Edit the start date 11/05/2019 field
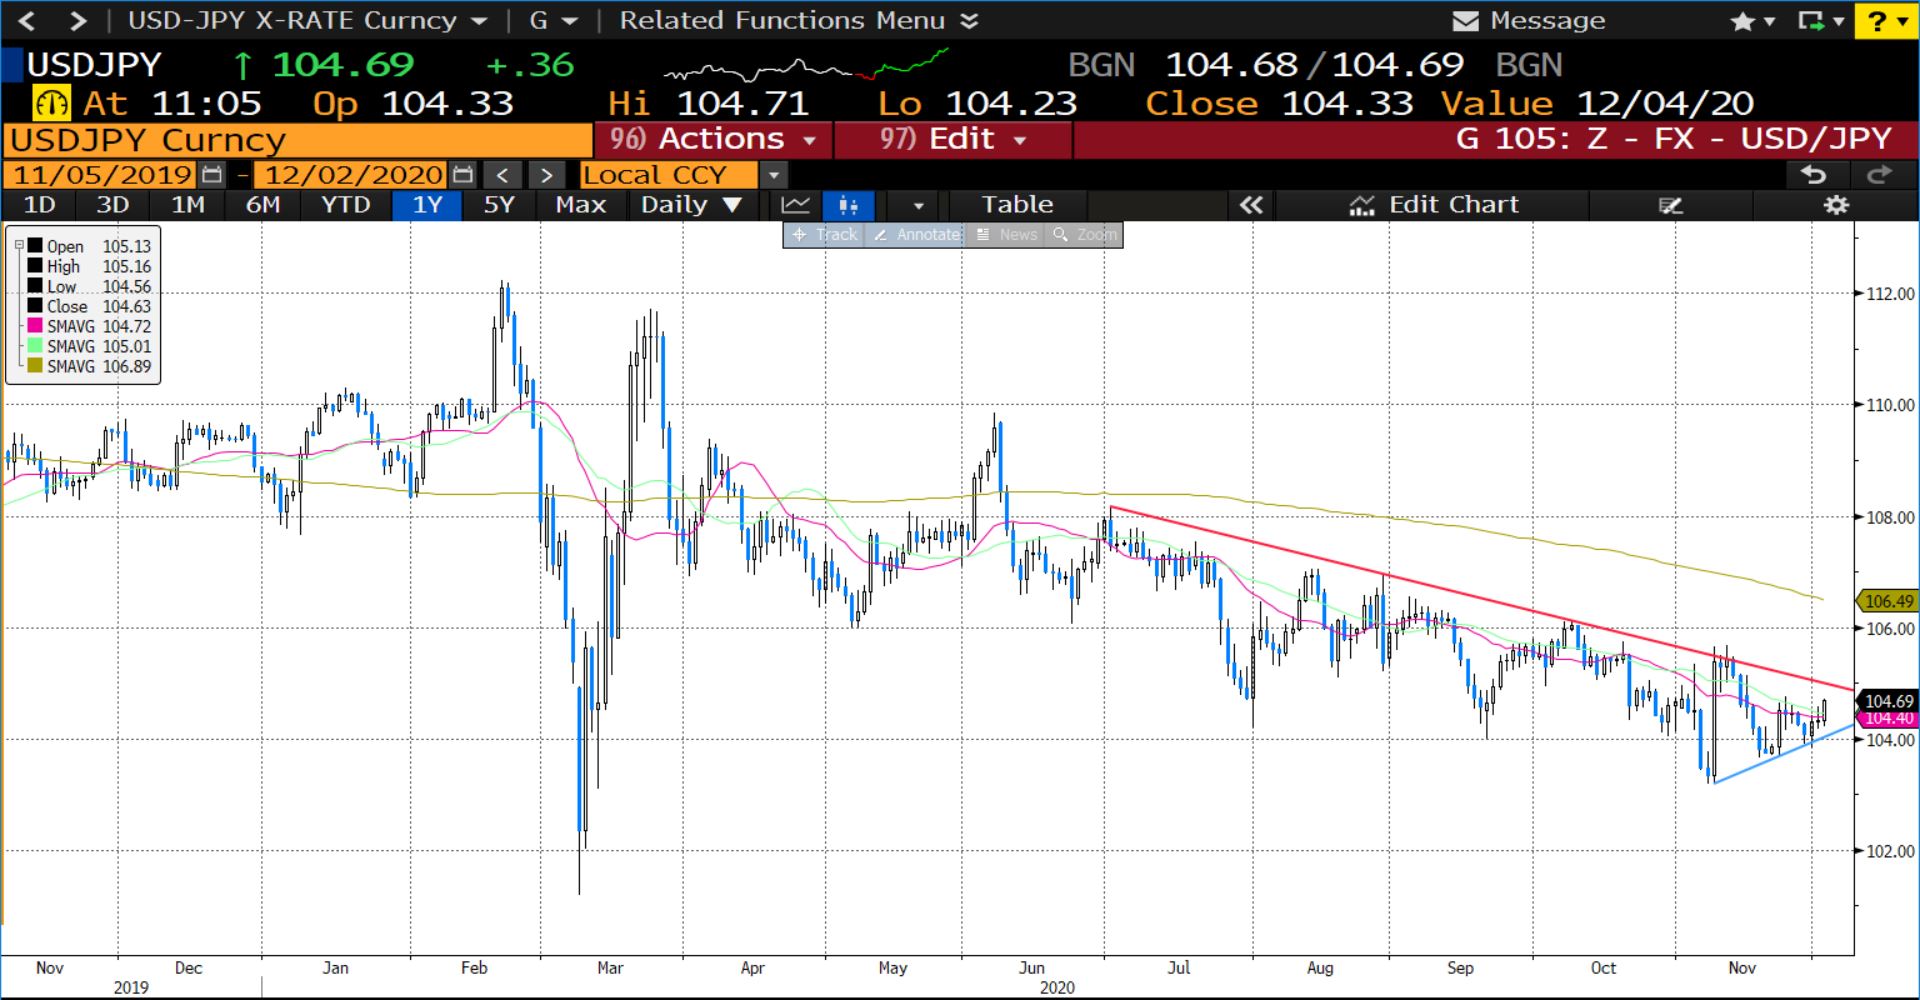 102,175
